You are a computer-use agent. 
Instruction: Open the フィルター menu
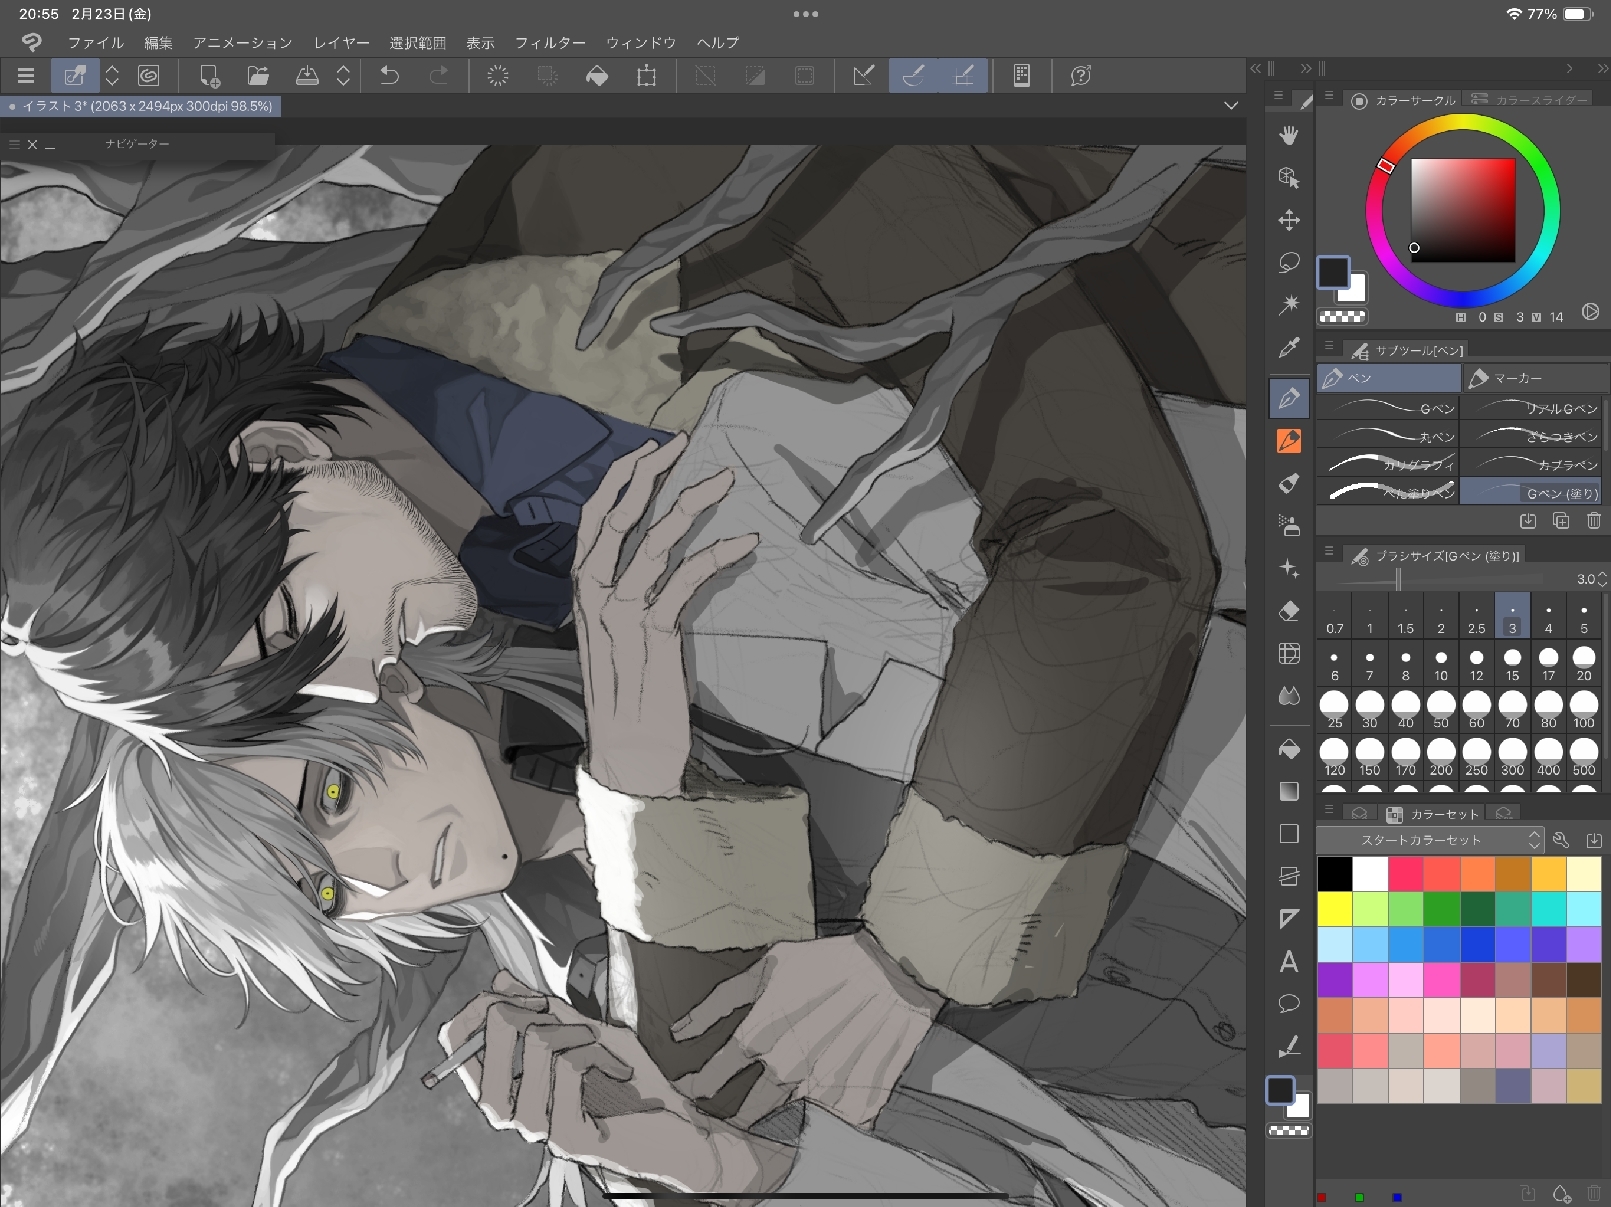(550, 43)
